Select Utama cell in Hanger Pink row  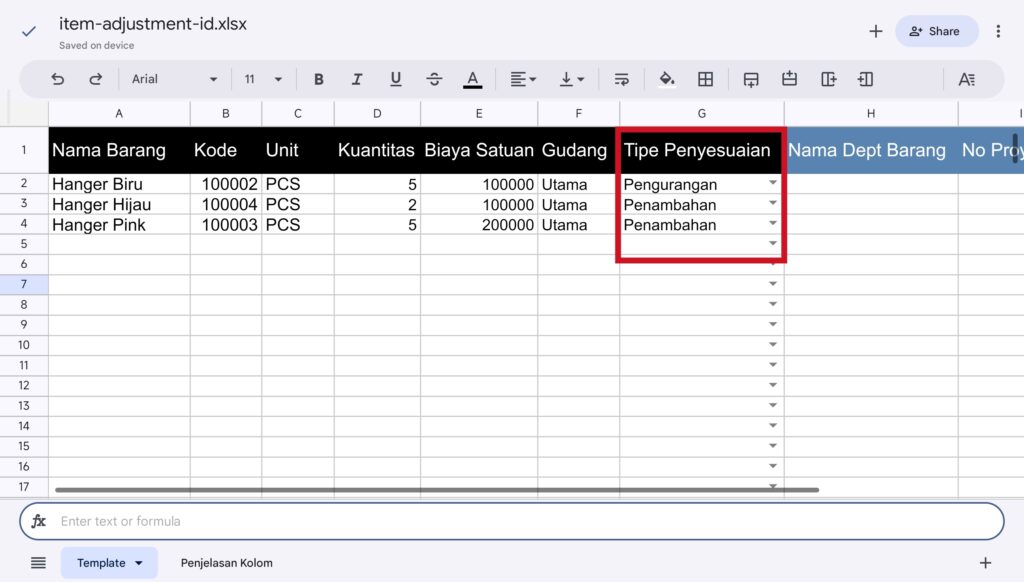[578, 225]
